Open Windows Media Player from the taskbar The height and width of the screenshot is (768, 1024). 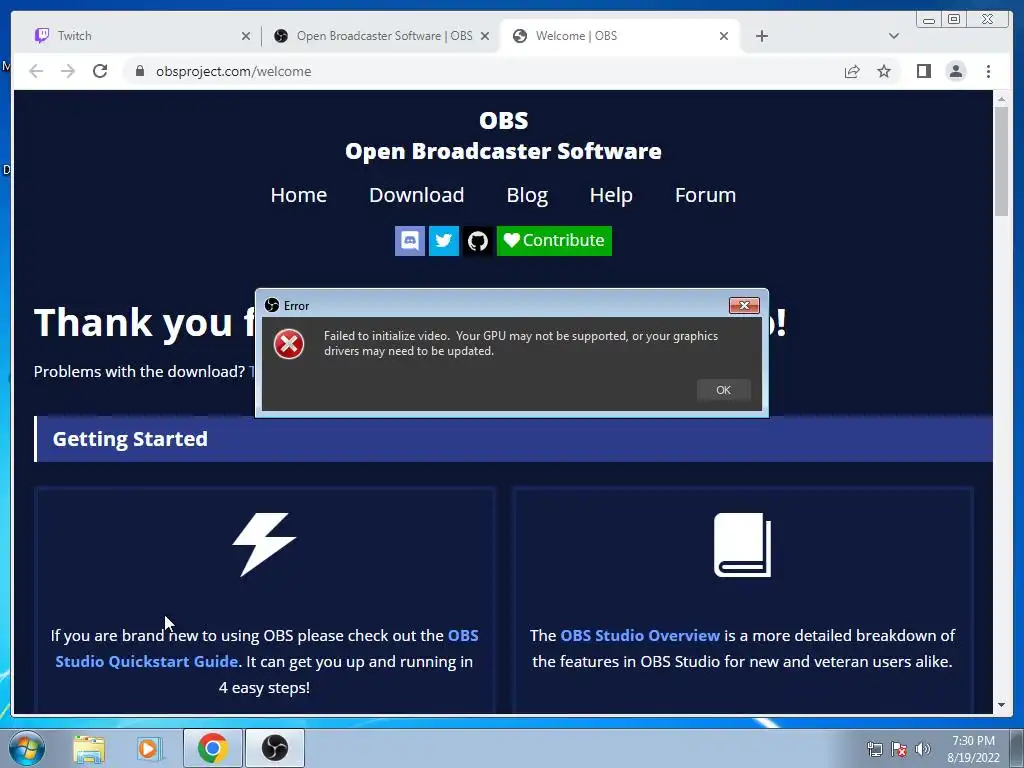tap(149, 748)
